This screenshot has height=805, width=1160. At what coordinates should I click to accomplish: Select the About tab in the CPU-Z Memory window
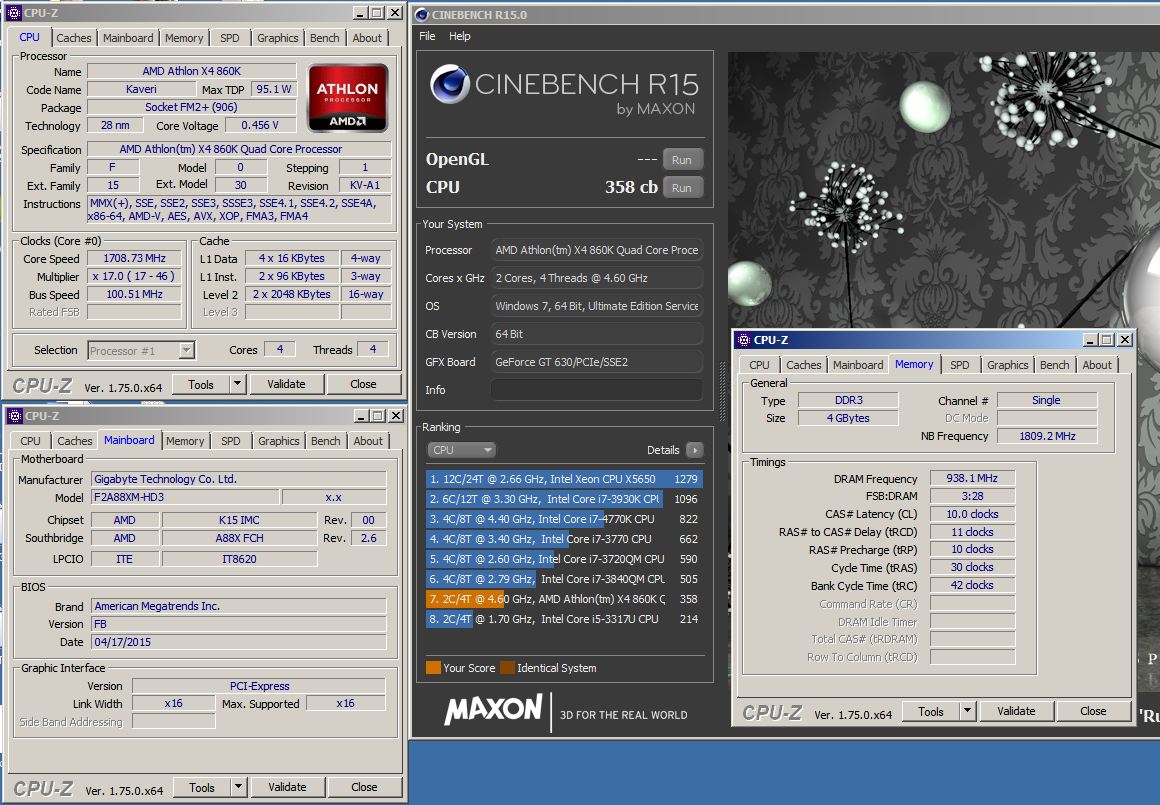[x=1097, y=365]
